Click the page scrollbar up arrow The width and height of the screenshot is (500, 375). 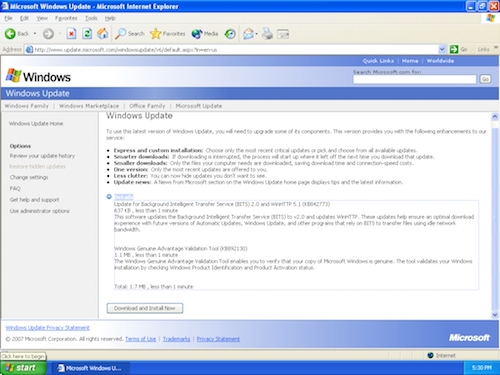point(495,117)
